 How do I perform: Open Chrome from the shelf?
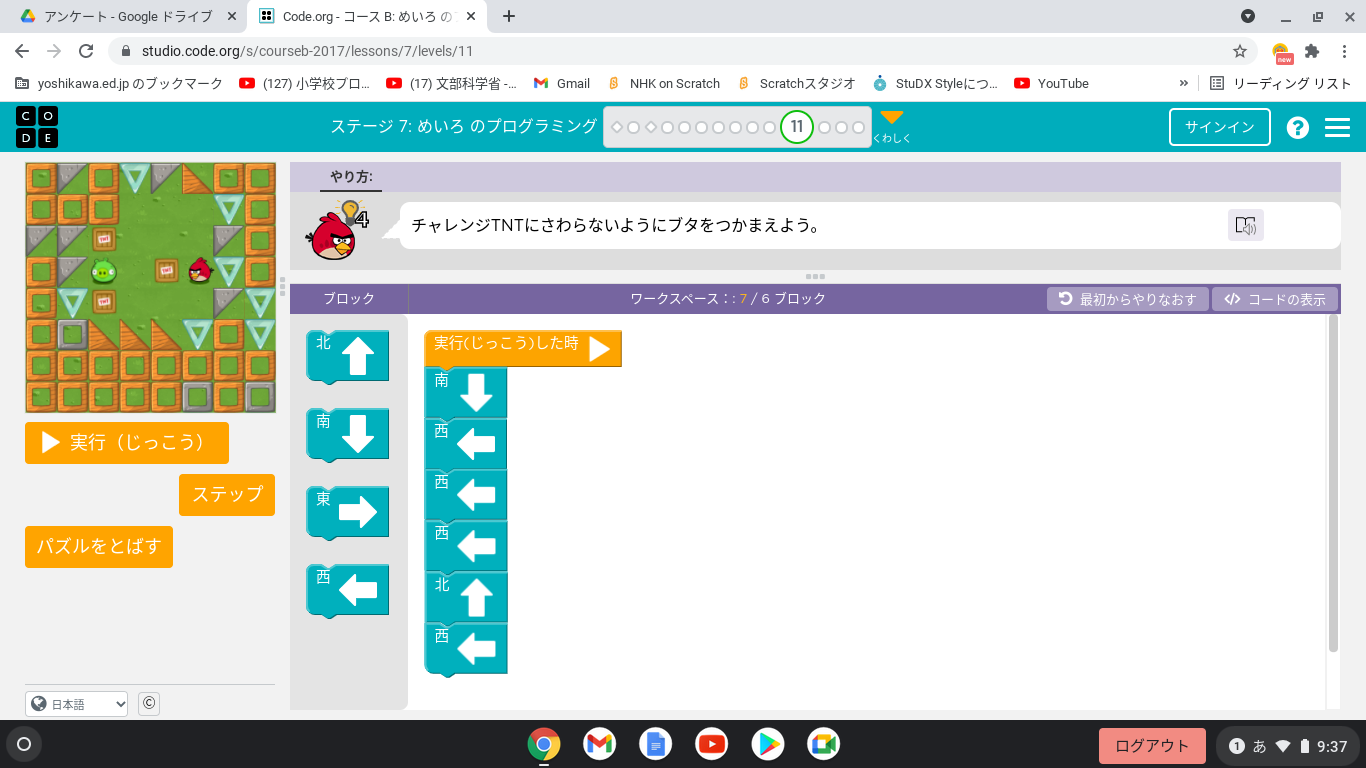[x=544, y=744]
